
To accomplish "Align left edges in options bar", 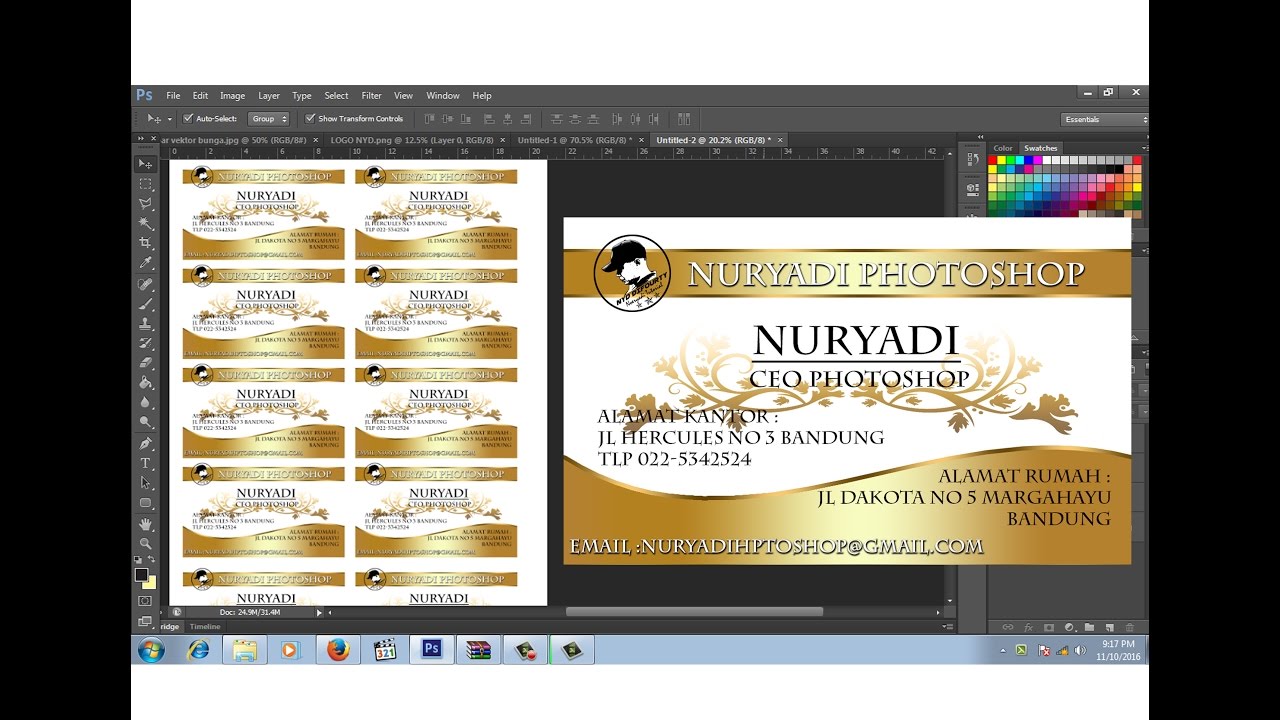I will [x=487, y=119].
